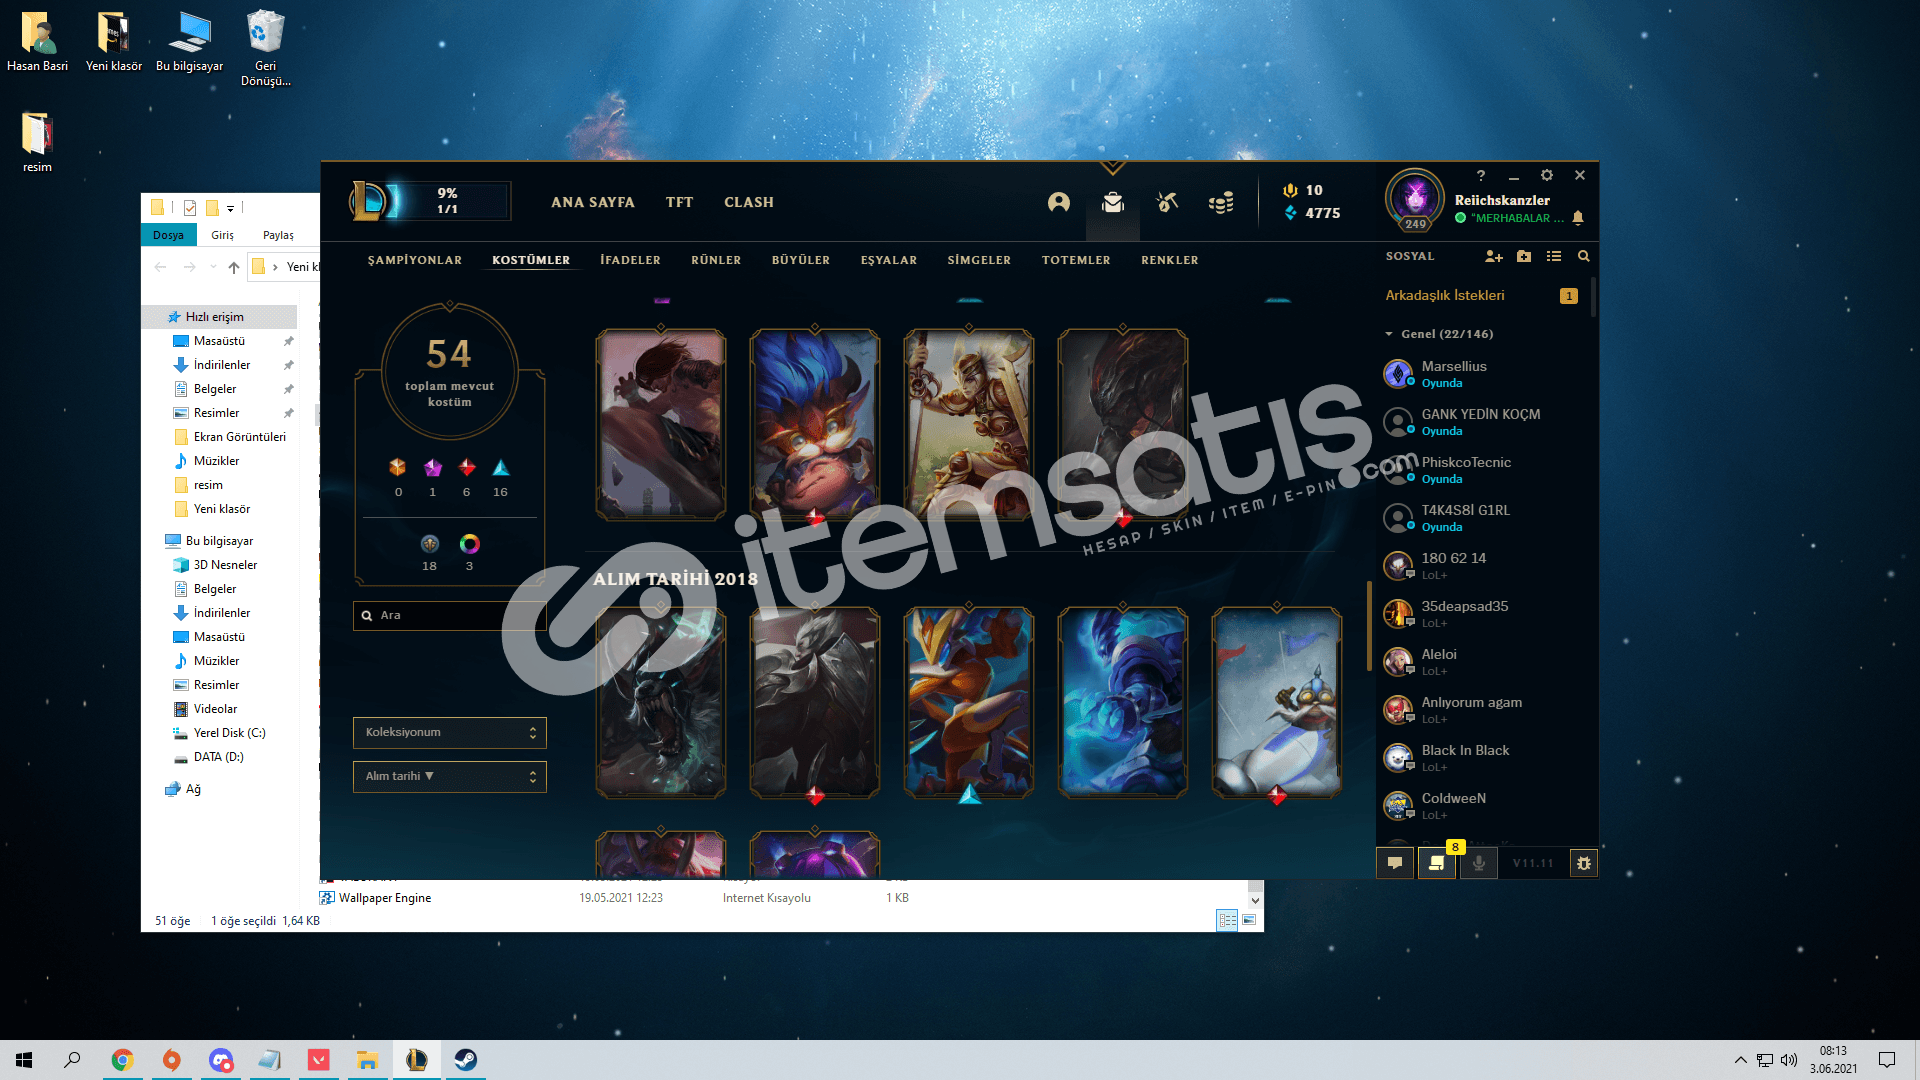Open the CLASH section

pos(749,202)
